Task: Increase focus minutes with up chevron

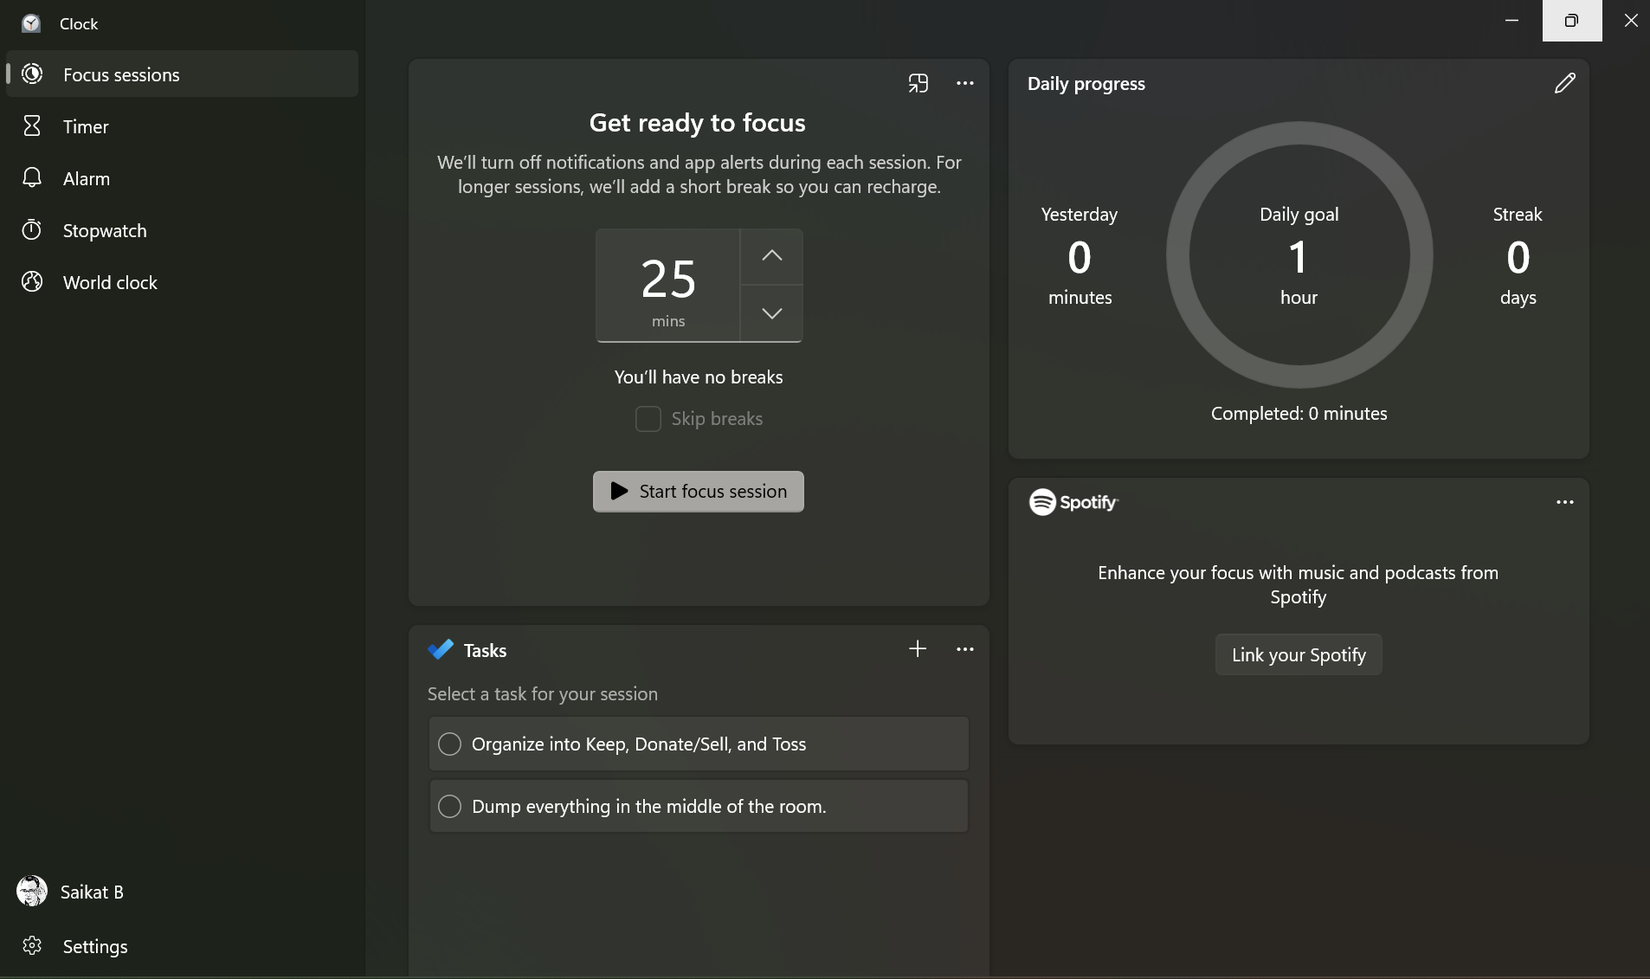Action: click(771, 256)
